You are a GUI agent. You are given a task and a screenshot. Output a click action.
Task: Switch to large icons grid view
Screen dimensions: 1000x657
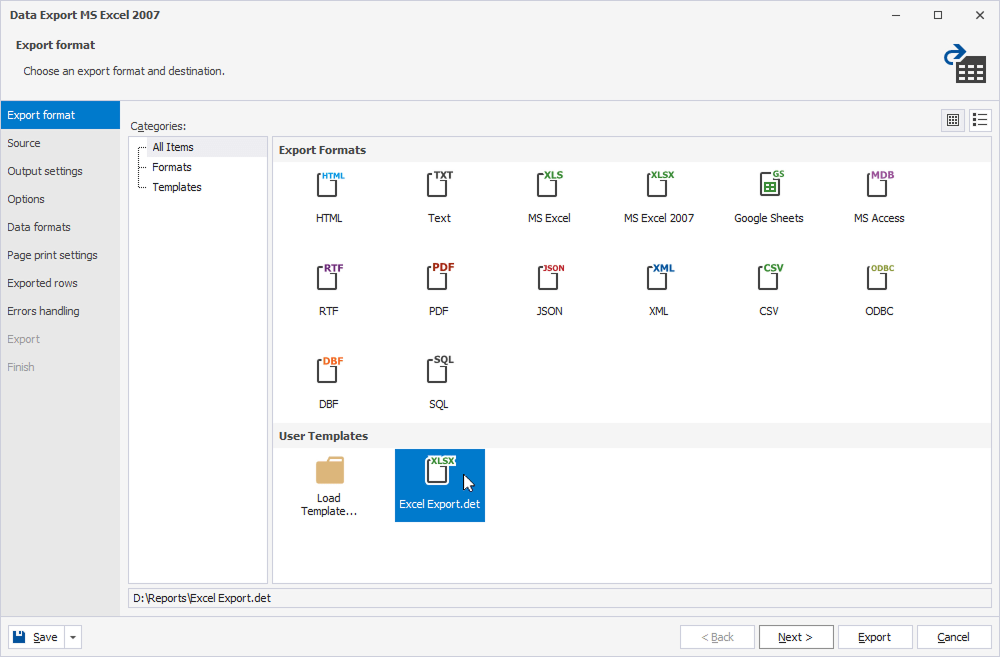click(953, 120)
